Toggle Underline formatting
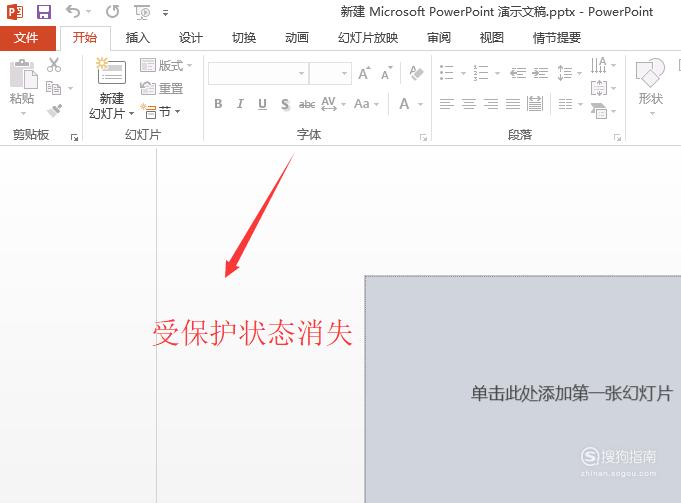Image resolution: width=681 pixels, height=503 pixels. [262, 104]
